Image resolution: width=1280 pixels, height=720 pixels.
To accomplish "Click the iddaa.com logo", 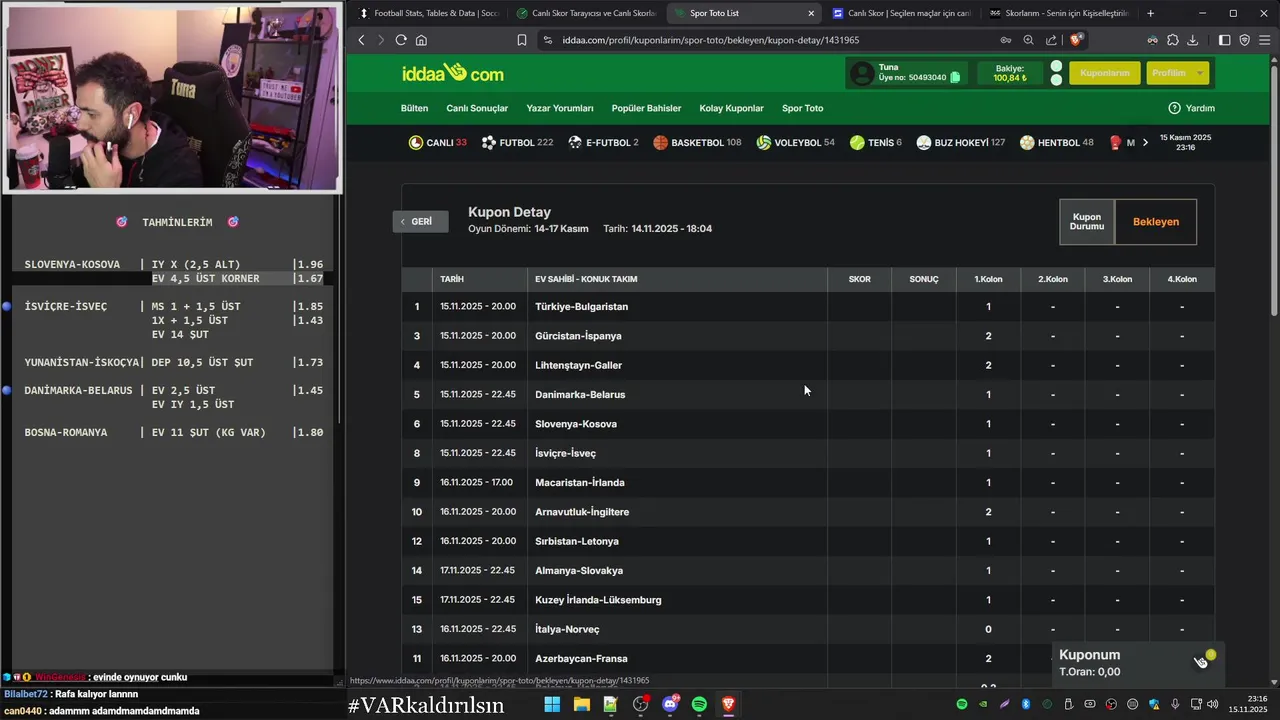I will [x=453, y=73].
